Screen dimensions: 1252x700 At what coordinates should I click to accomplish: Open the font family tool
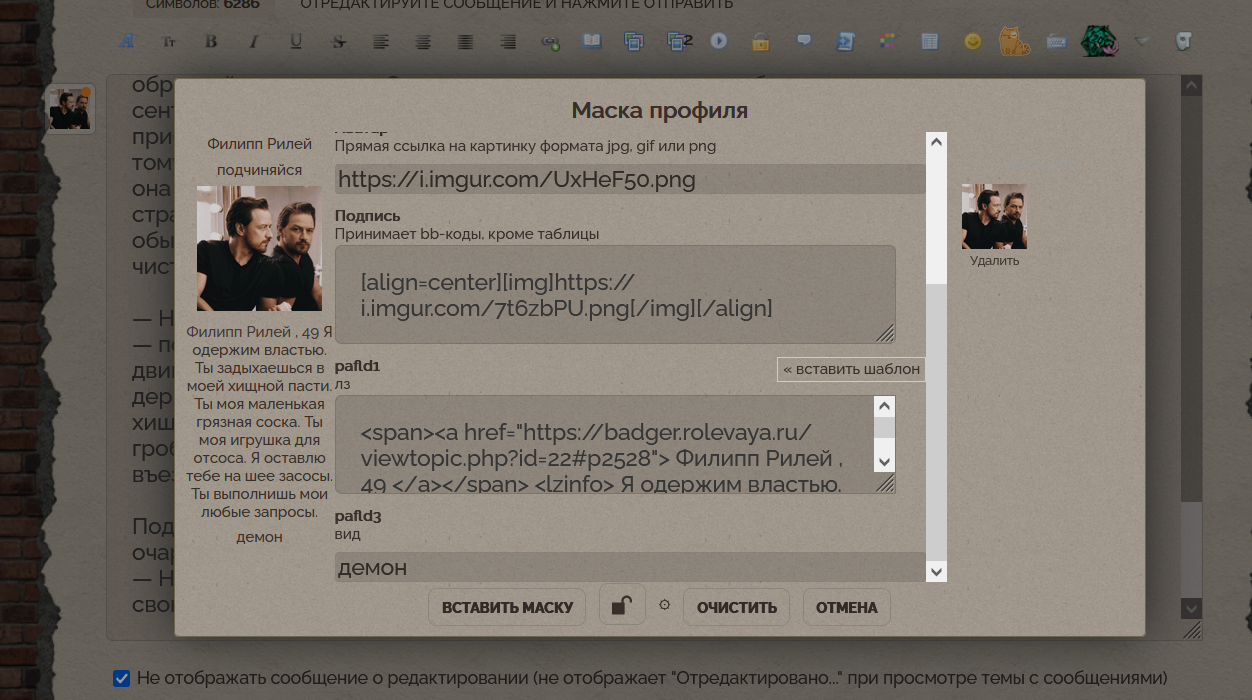(x=127, y=42)
